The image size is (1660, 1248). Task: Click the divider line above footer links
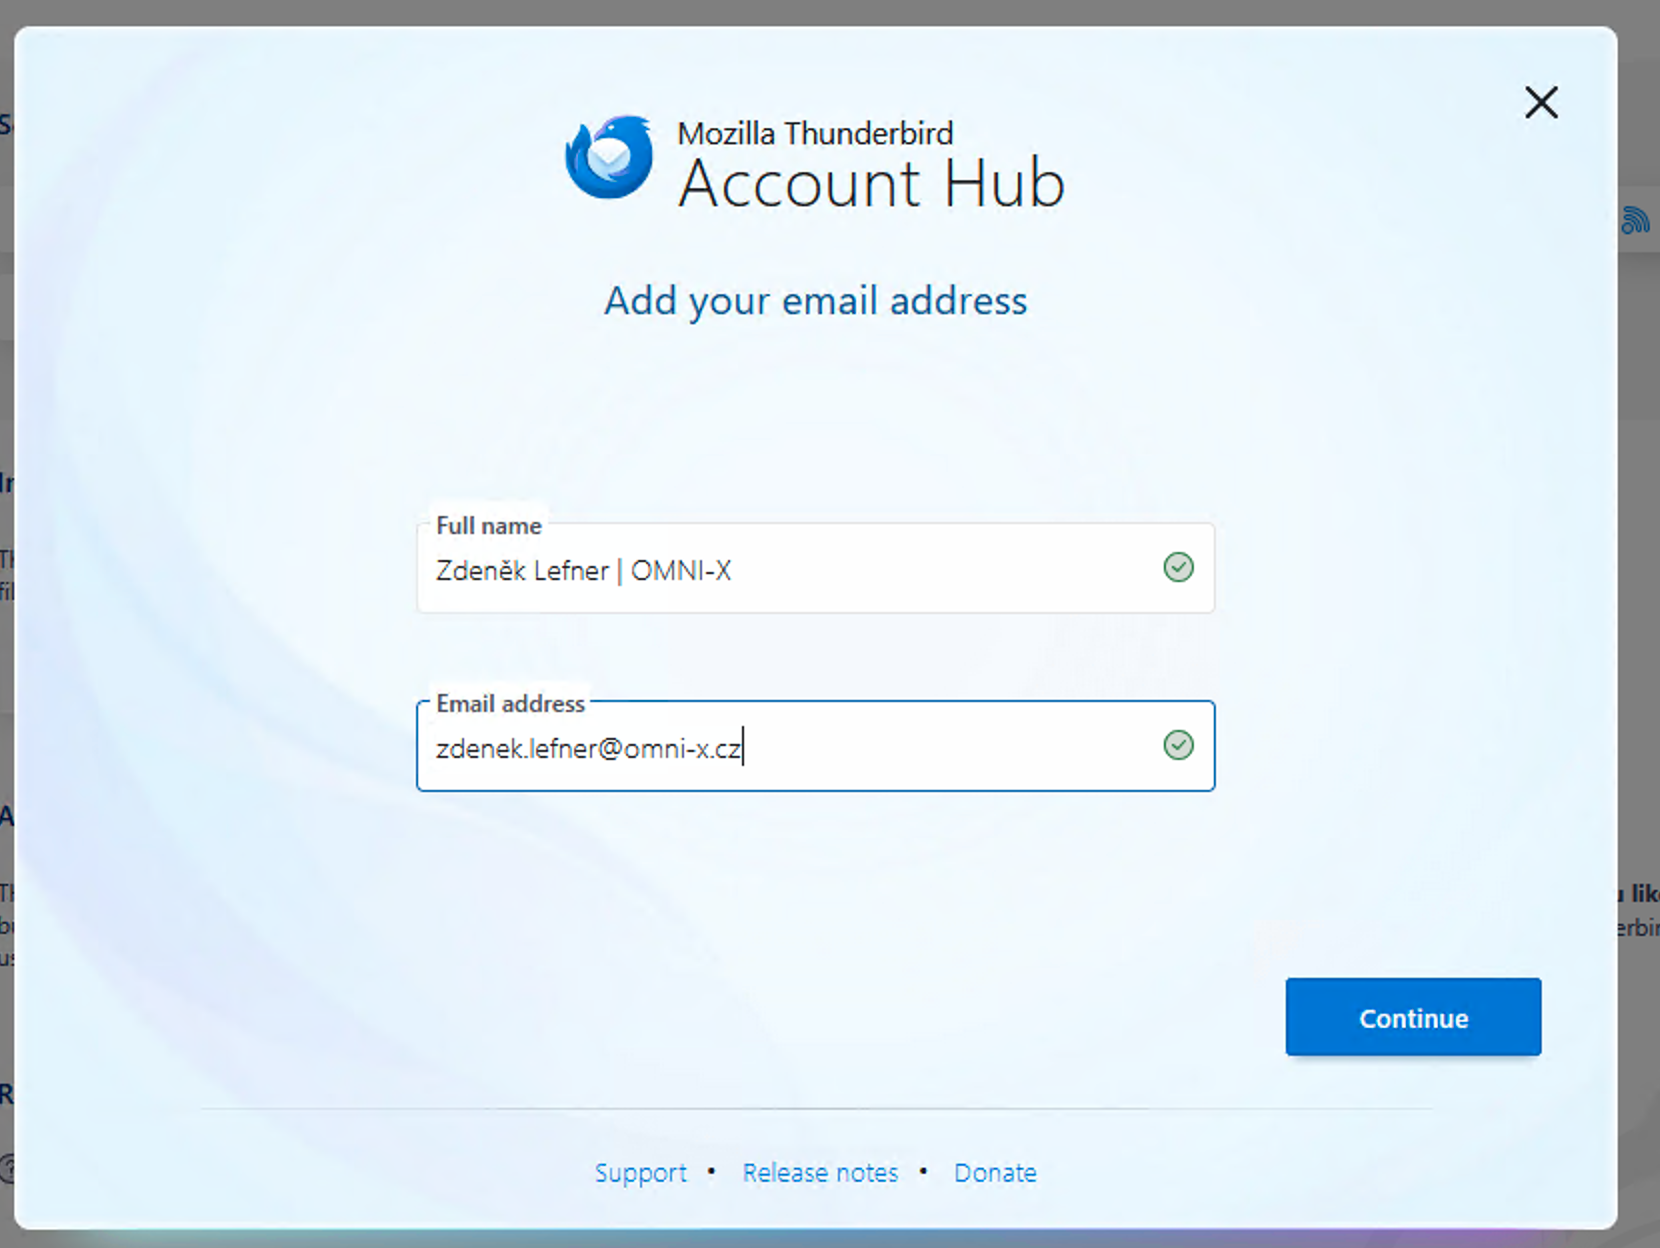point(815,1109)
